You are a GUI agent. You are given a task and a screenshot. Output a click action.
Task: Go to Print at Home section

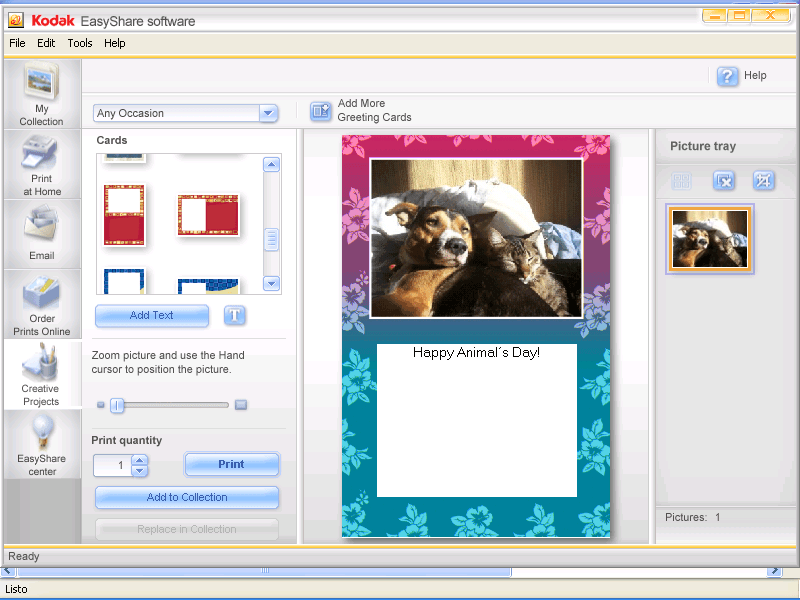point(41,165)
